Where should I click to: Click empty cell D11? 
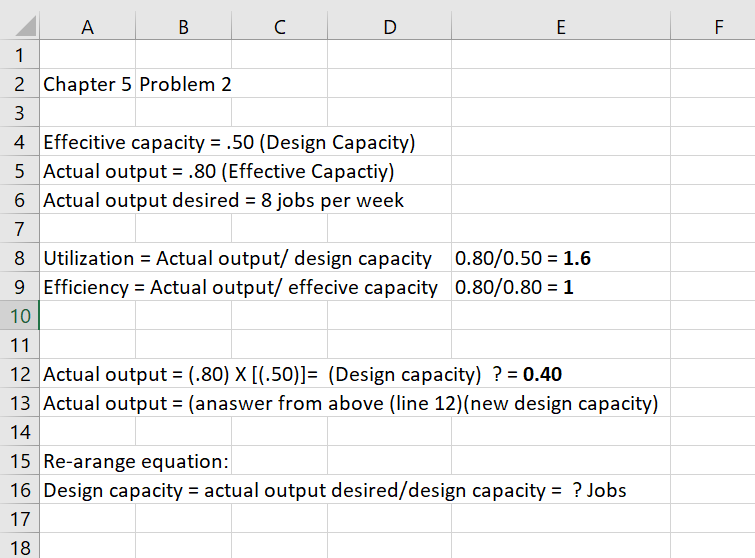tap(390, 345)
